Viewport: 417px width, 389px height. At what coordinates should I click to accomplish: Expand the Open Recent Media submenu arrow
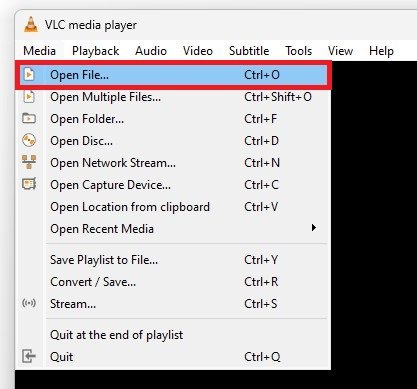tap(313, 228)
